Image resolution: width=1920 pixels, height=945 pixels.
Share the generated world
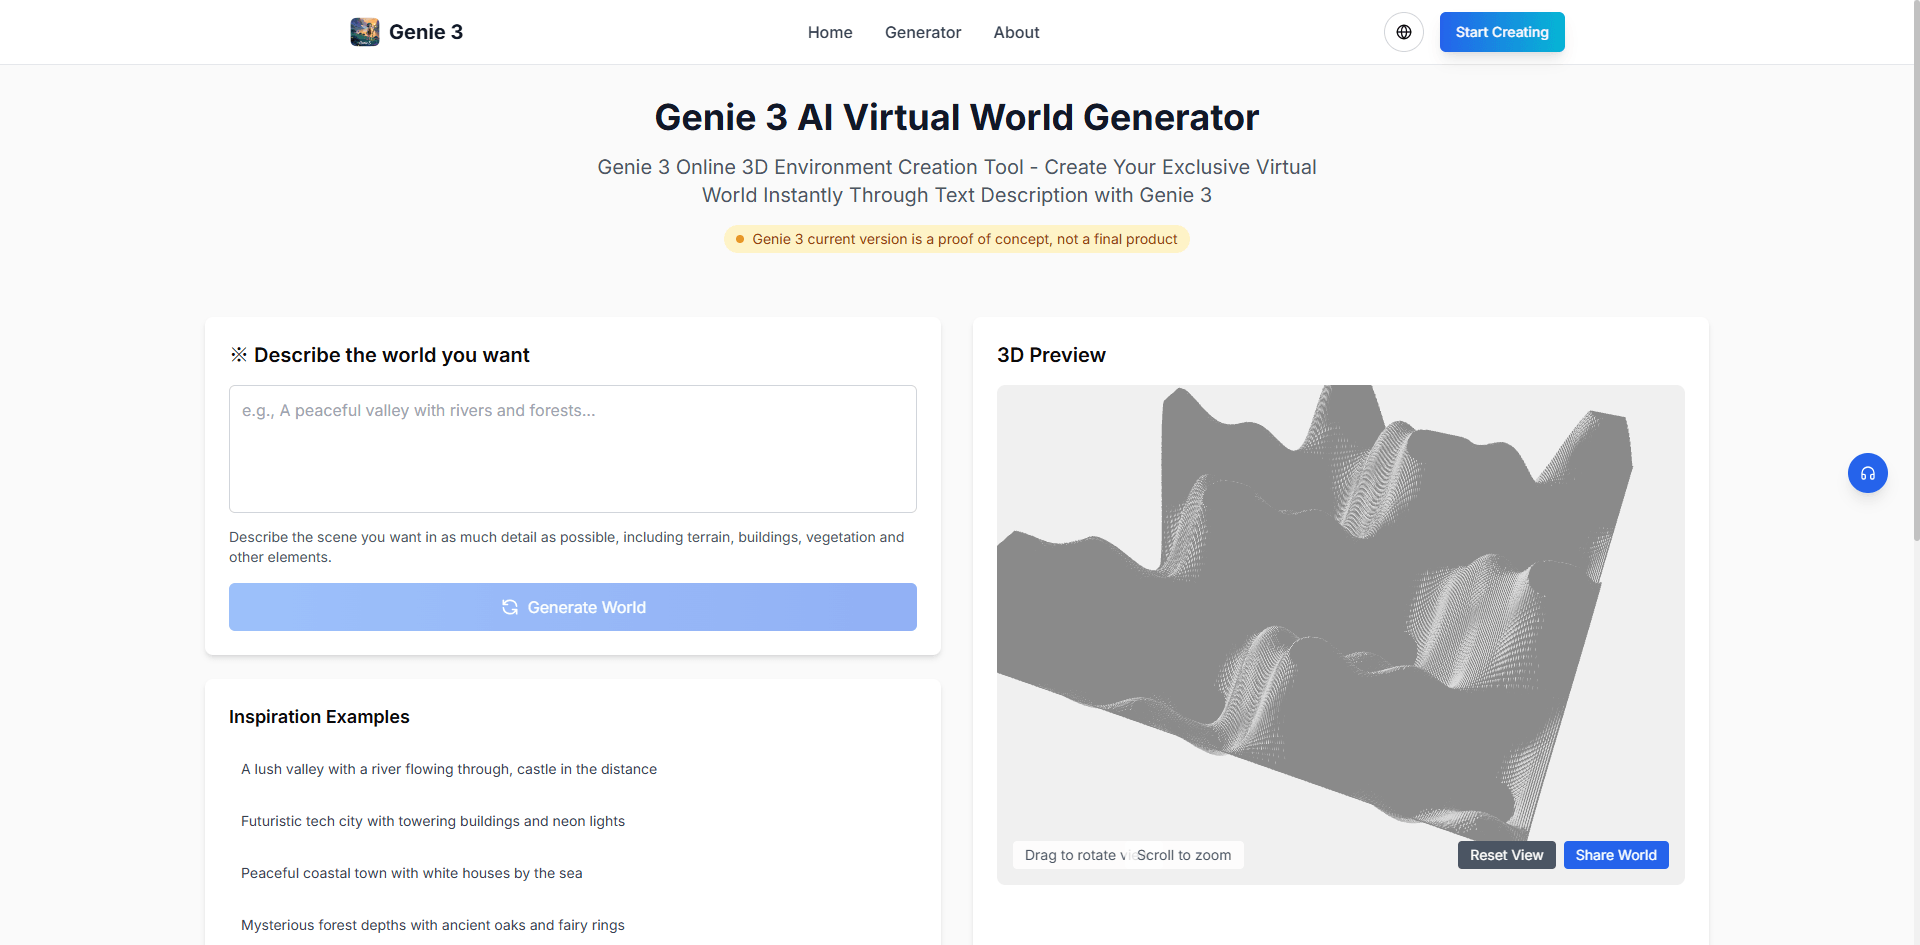click(1615, 855)
